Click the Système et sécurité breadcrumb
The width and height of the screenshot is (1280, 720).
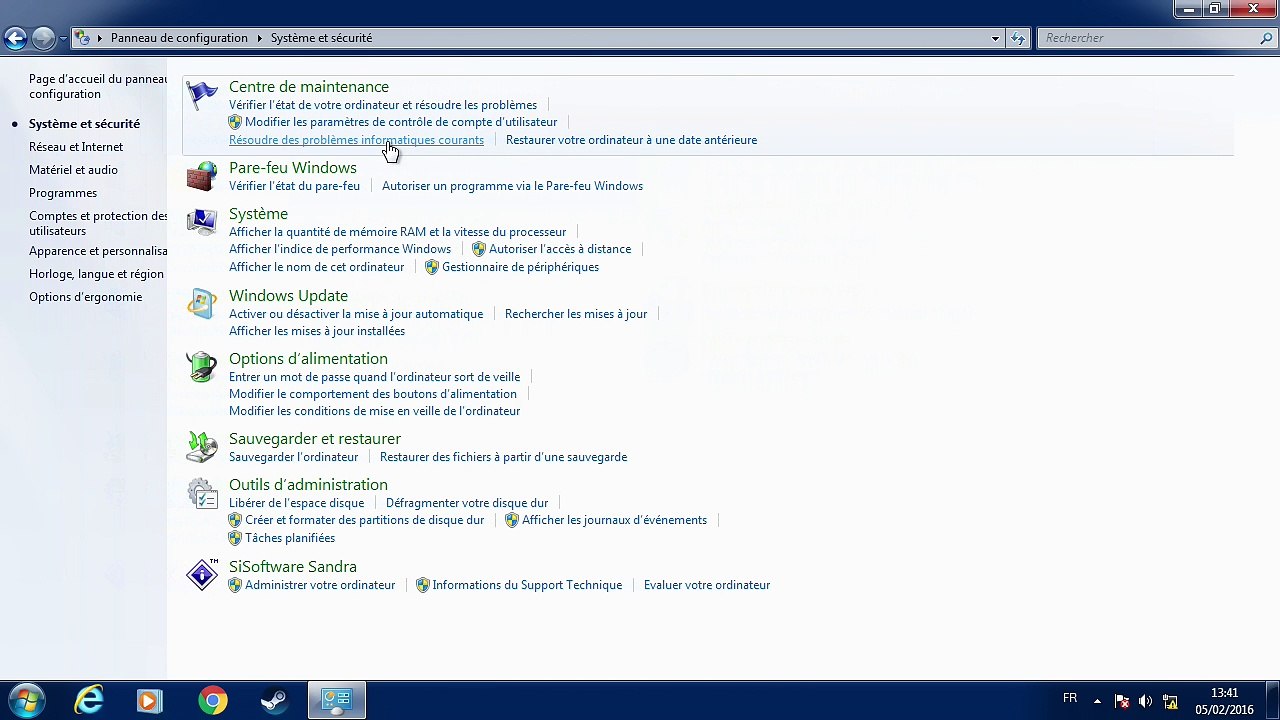tap(321, 38)
